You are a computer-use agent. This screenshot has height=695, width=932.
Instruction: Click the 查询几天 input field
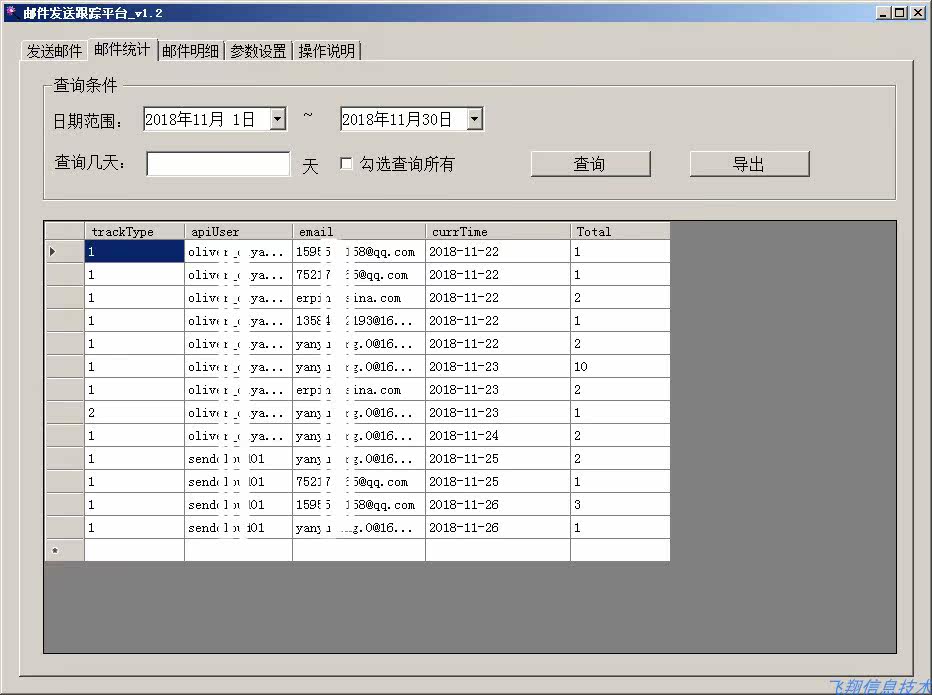coord(218,164)
